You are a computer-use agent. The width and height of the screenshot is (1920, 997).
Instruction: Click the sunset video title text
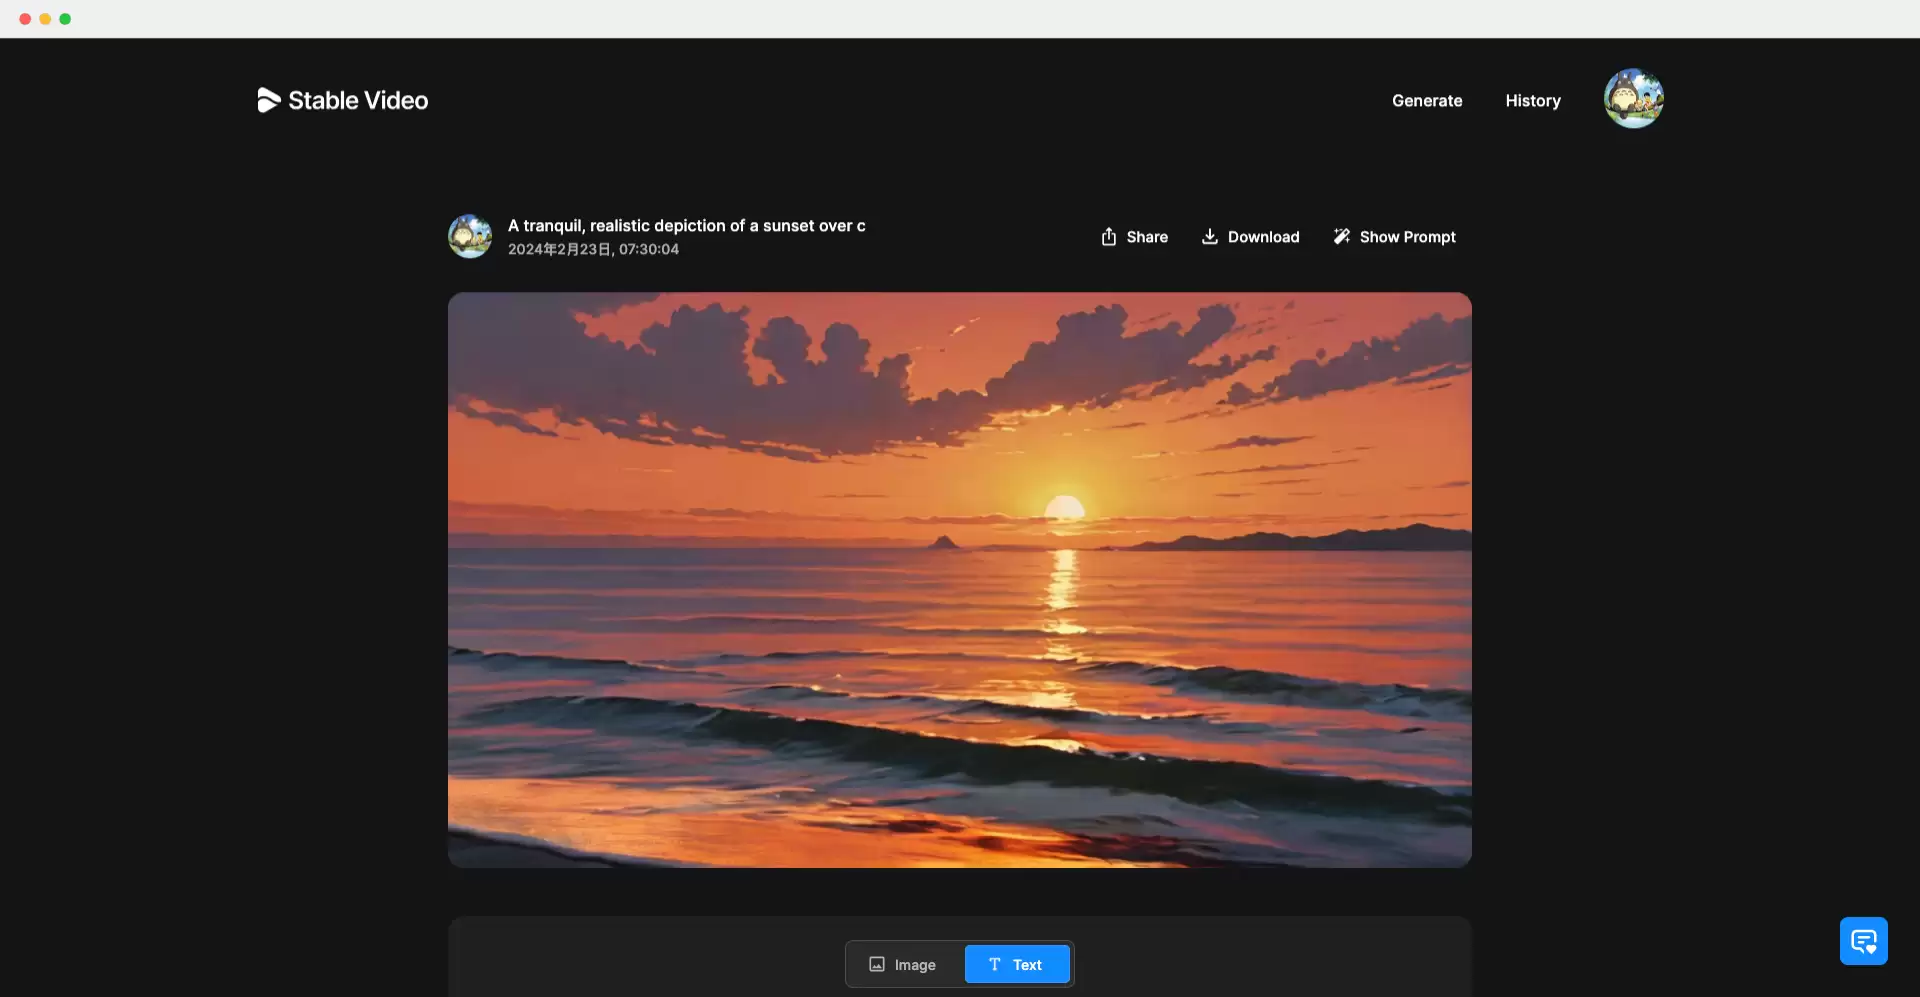tap(687, 226)
